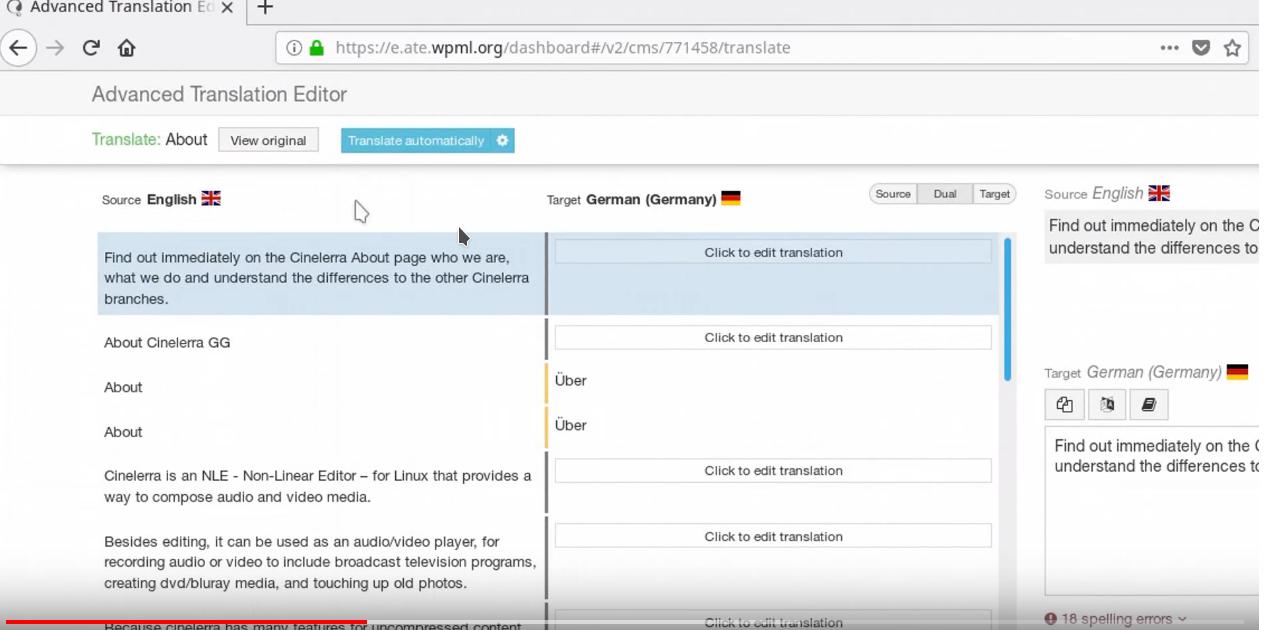Click the View original button
Image resolution: width=1264 pixels, height=630 pixels.
coord(268,141)
